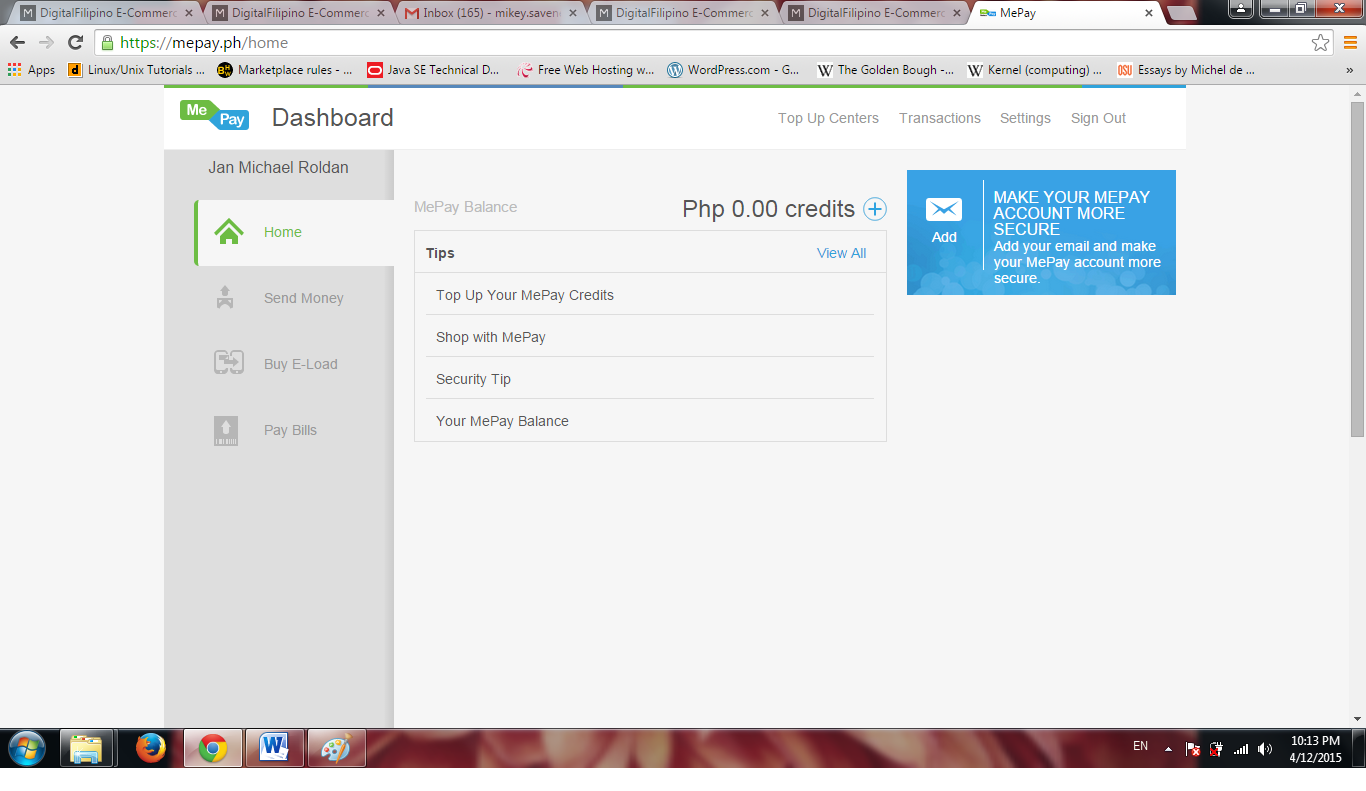Image resolution: width=1366 pixels, height=791 pixels.
Task: Select the Send Money sidebar icon
Action: (x=225, y=298)
